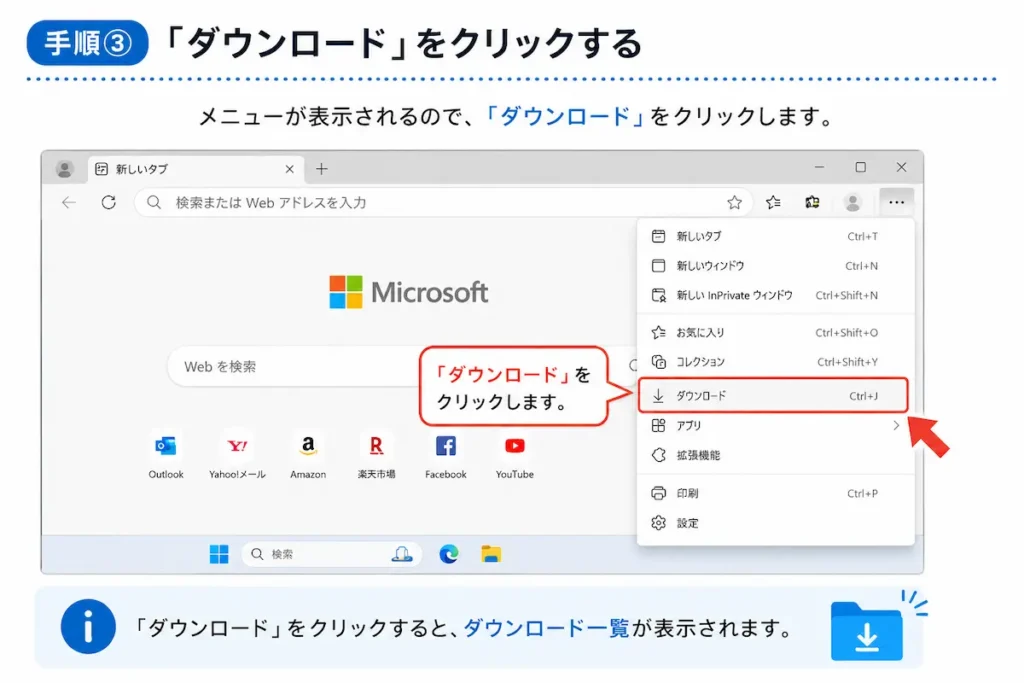Click the star to favorite this page
This screenshot has width=1024, height=683.
point(734,202)
